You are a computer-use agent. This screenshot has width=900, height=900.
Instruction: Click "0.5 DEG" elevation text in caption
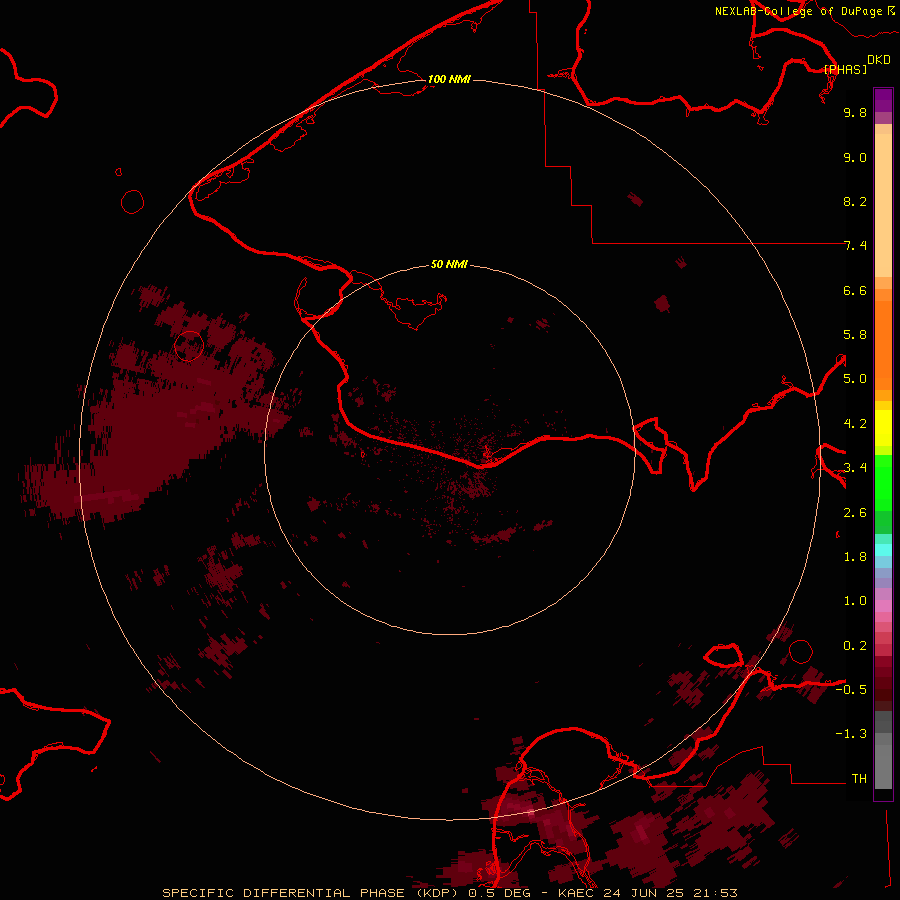tap(499, 893)
